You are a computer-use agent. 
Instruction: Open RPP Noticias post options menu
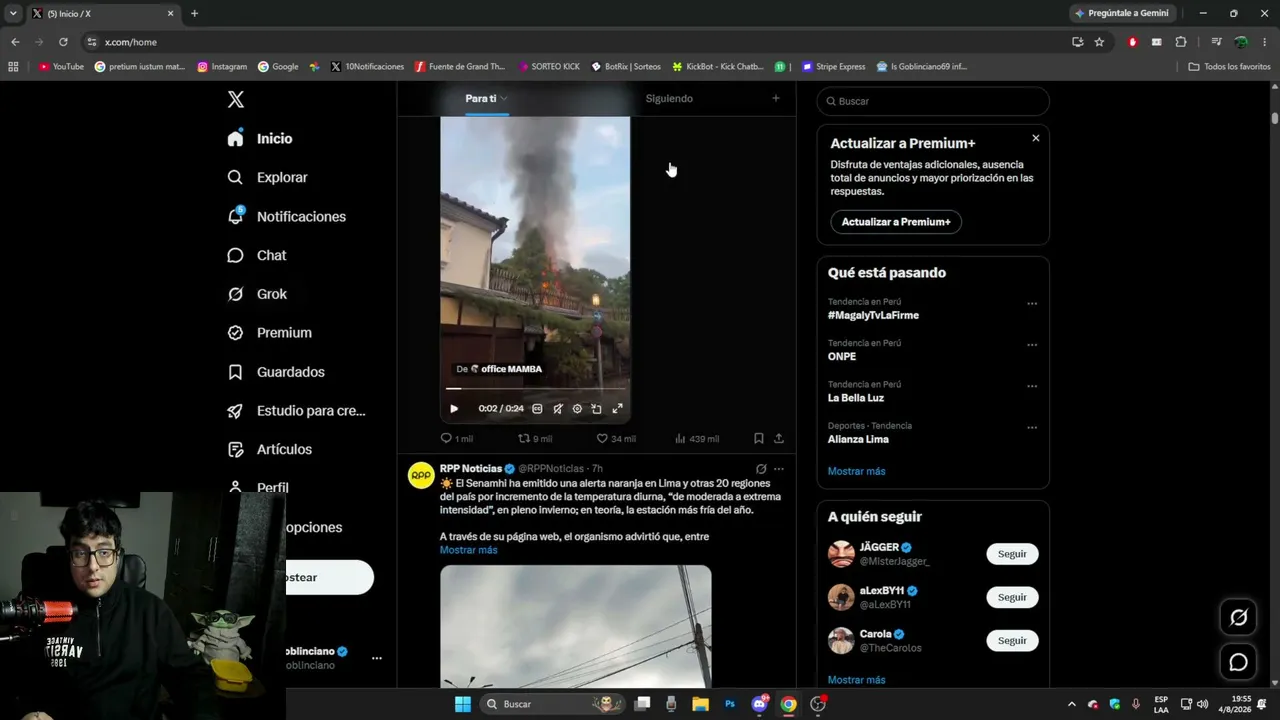coord(779,469)
